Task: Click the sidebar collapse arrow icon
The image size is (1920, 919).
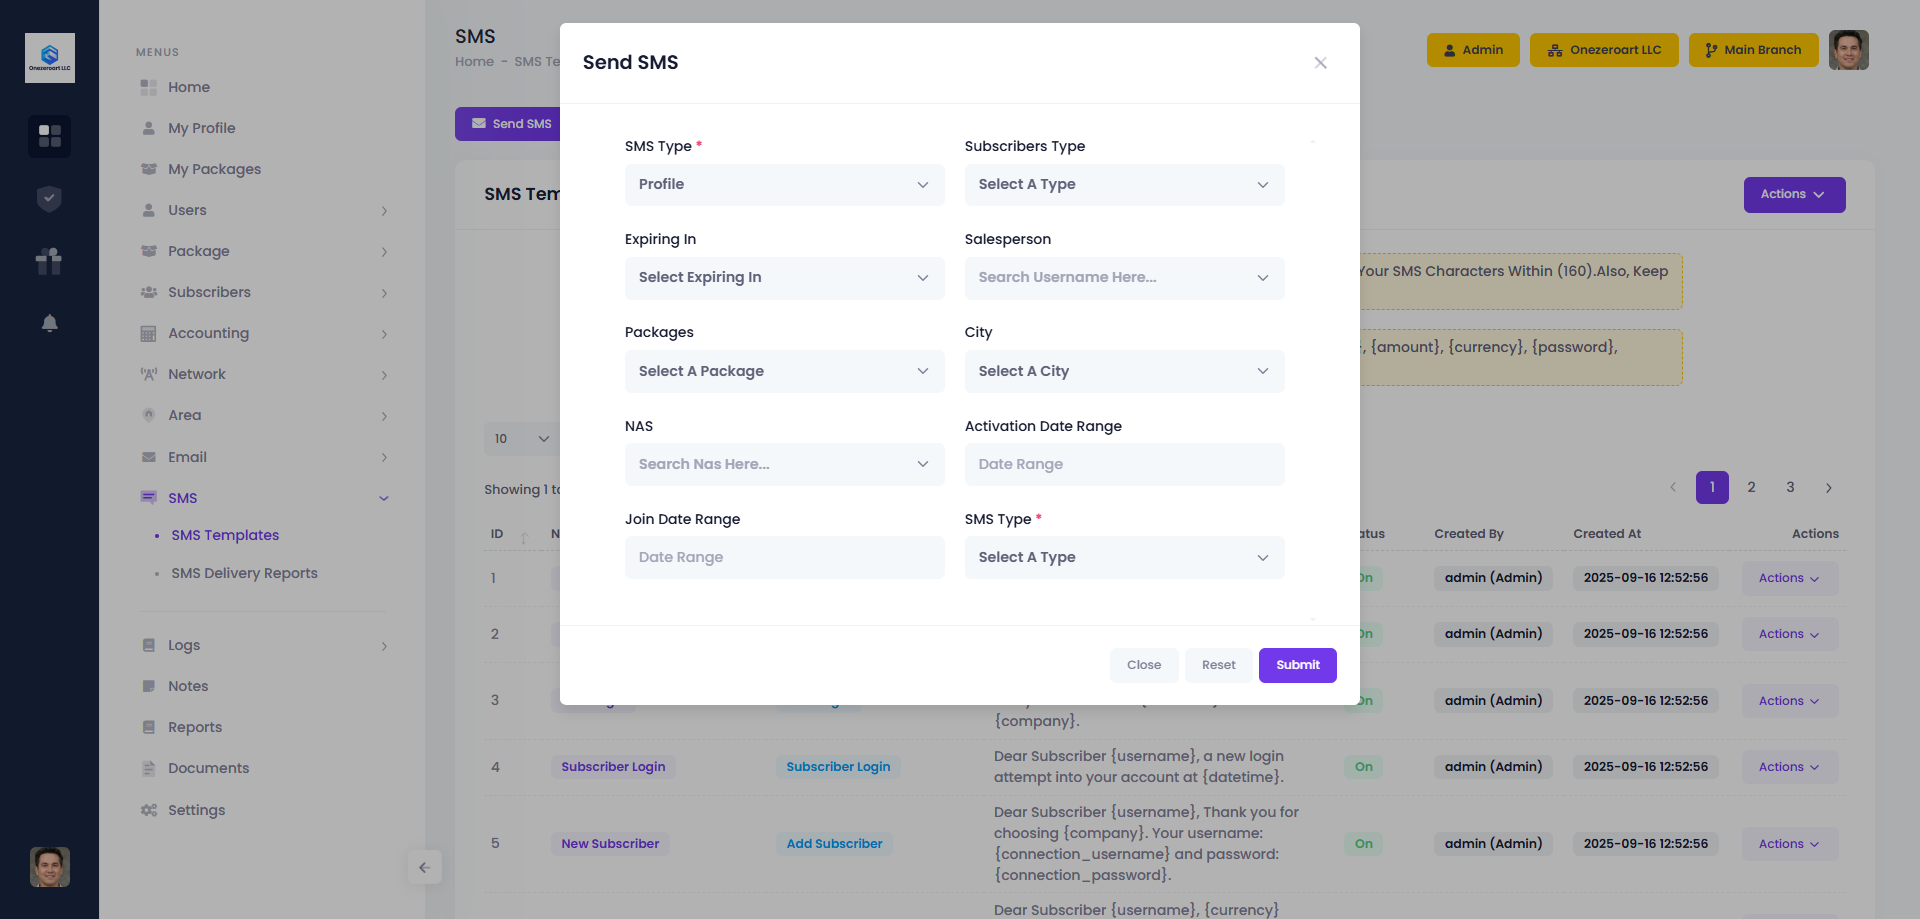Action: [425, 867]
